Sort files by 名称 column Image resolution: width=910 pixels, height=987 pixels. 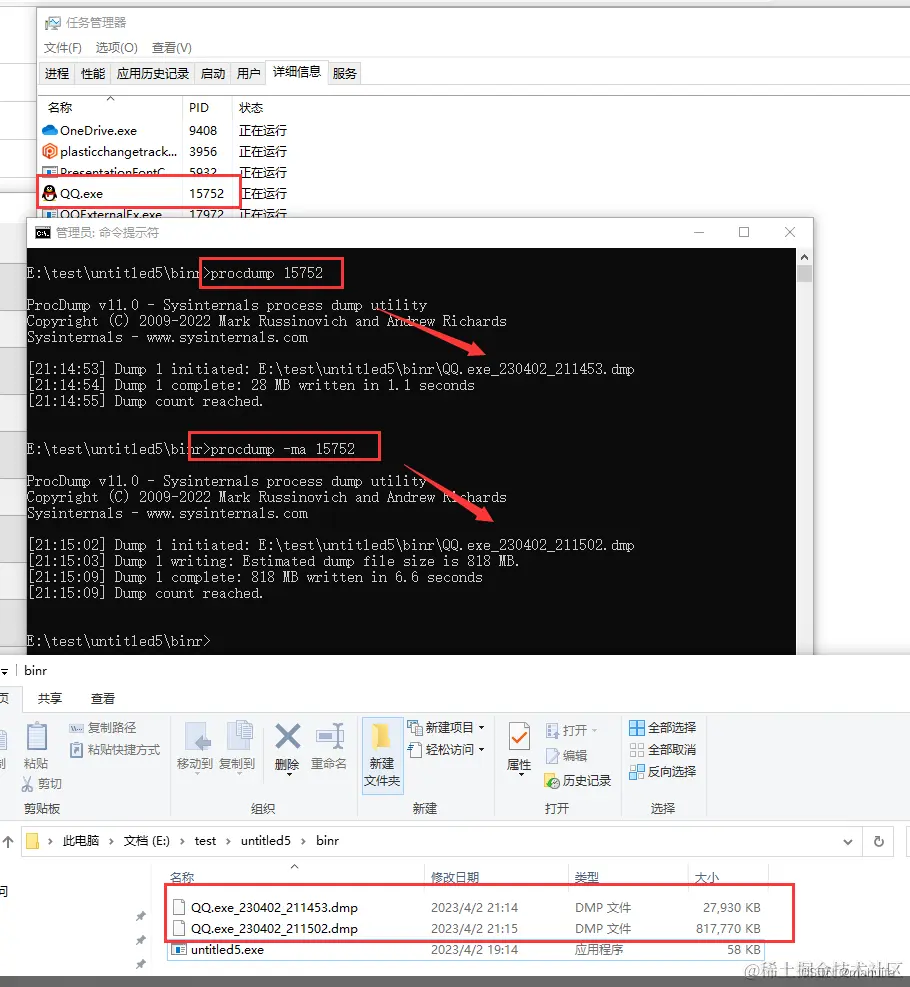182,877
